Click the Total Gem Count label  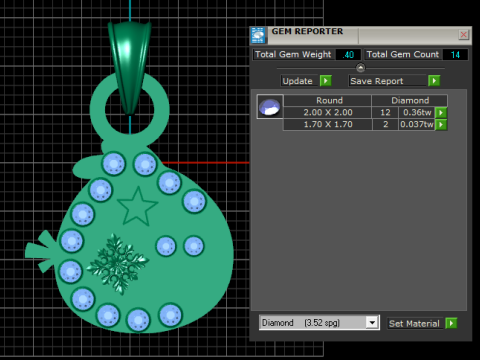point(403,55)
